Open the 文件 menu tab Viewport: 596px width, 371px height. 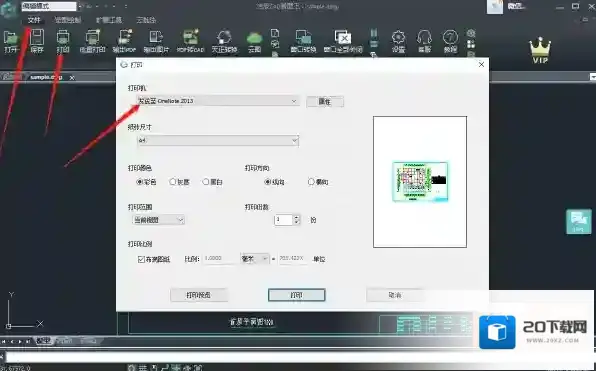[x=34, y=20]
